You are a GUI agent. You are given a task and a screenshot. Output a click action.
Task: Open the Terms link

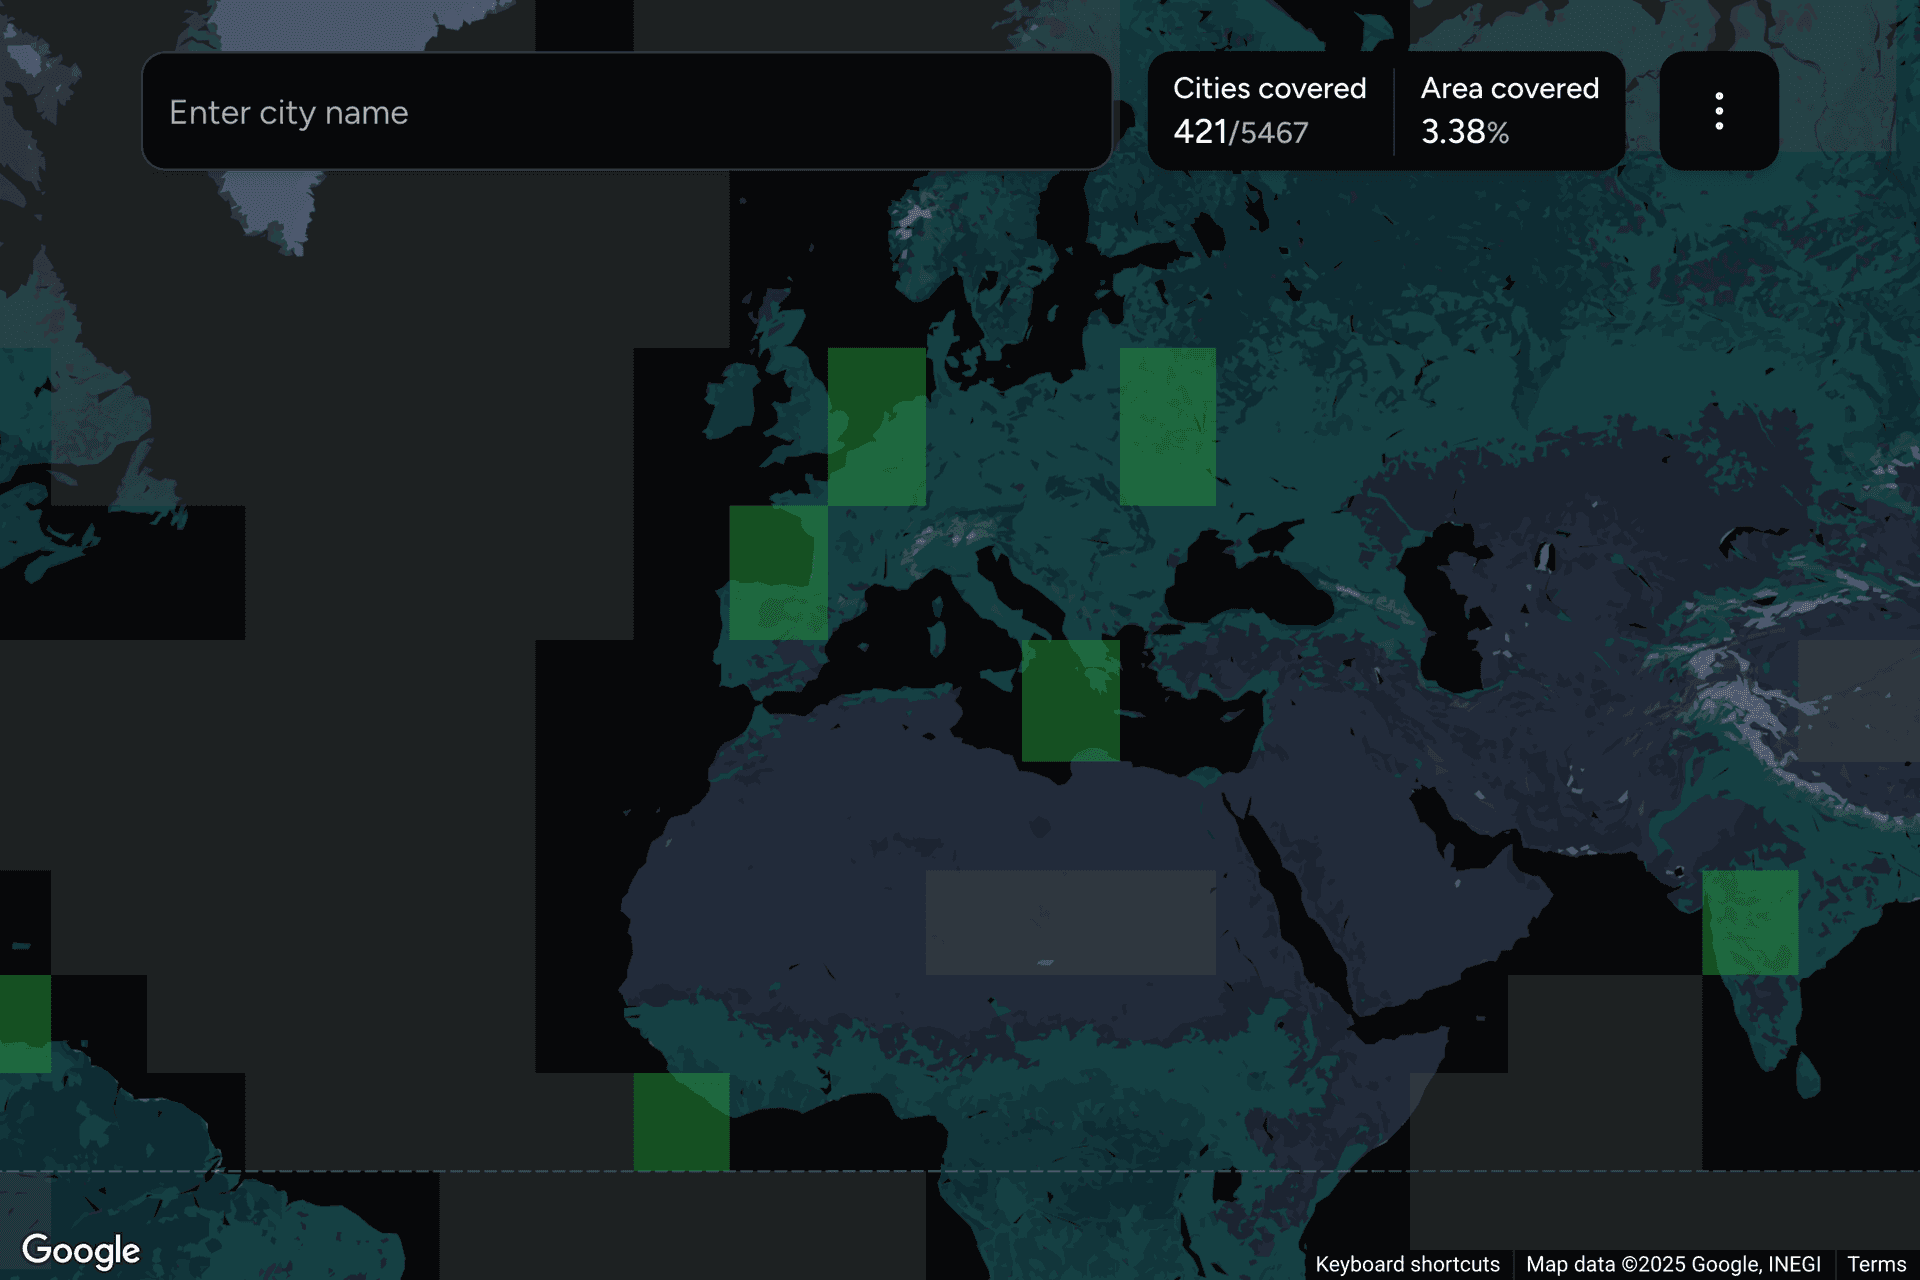point(1876,1264)
